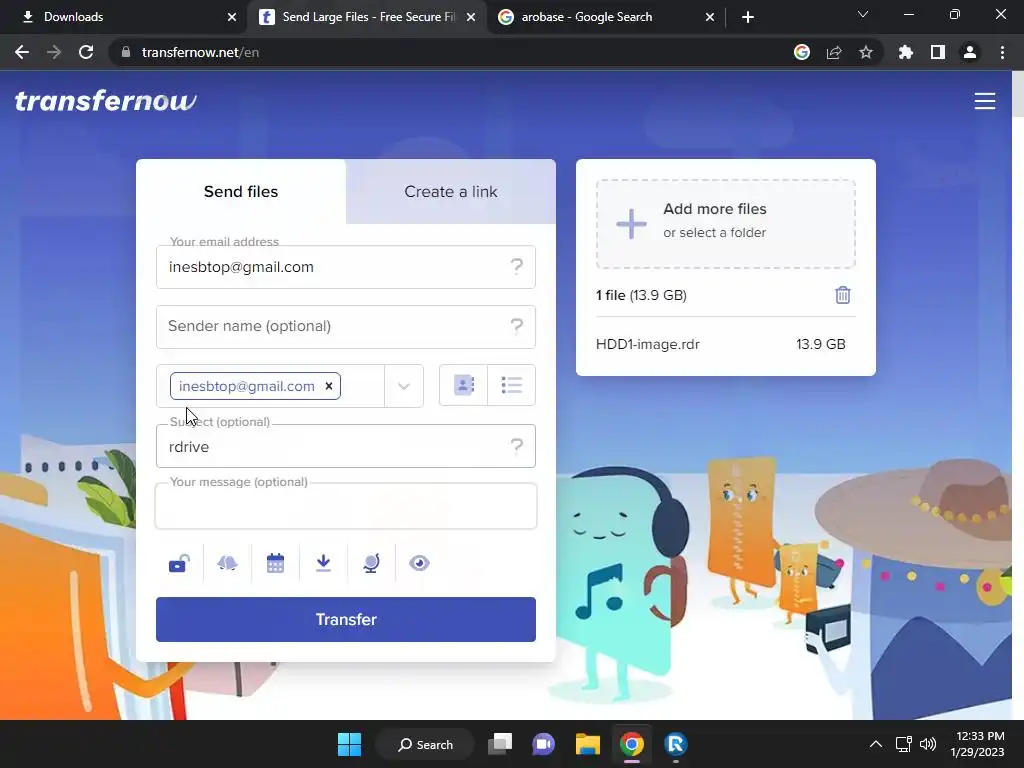Image resolution: width=1024 pixels, height=768 pixels.
Task: Open browser extensions puzzle icon
Action: click(x=906, y=52)
